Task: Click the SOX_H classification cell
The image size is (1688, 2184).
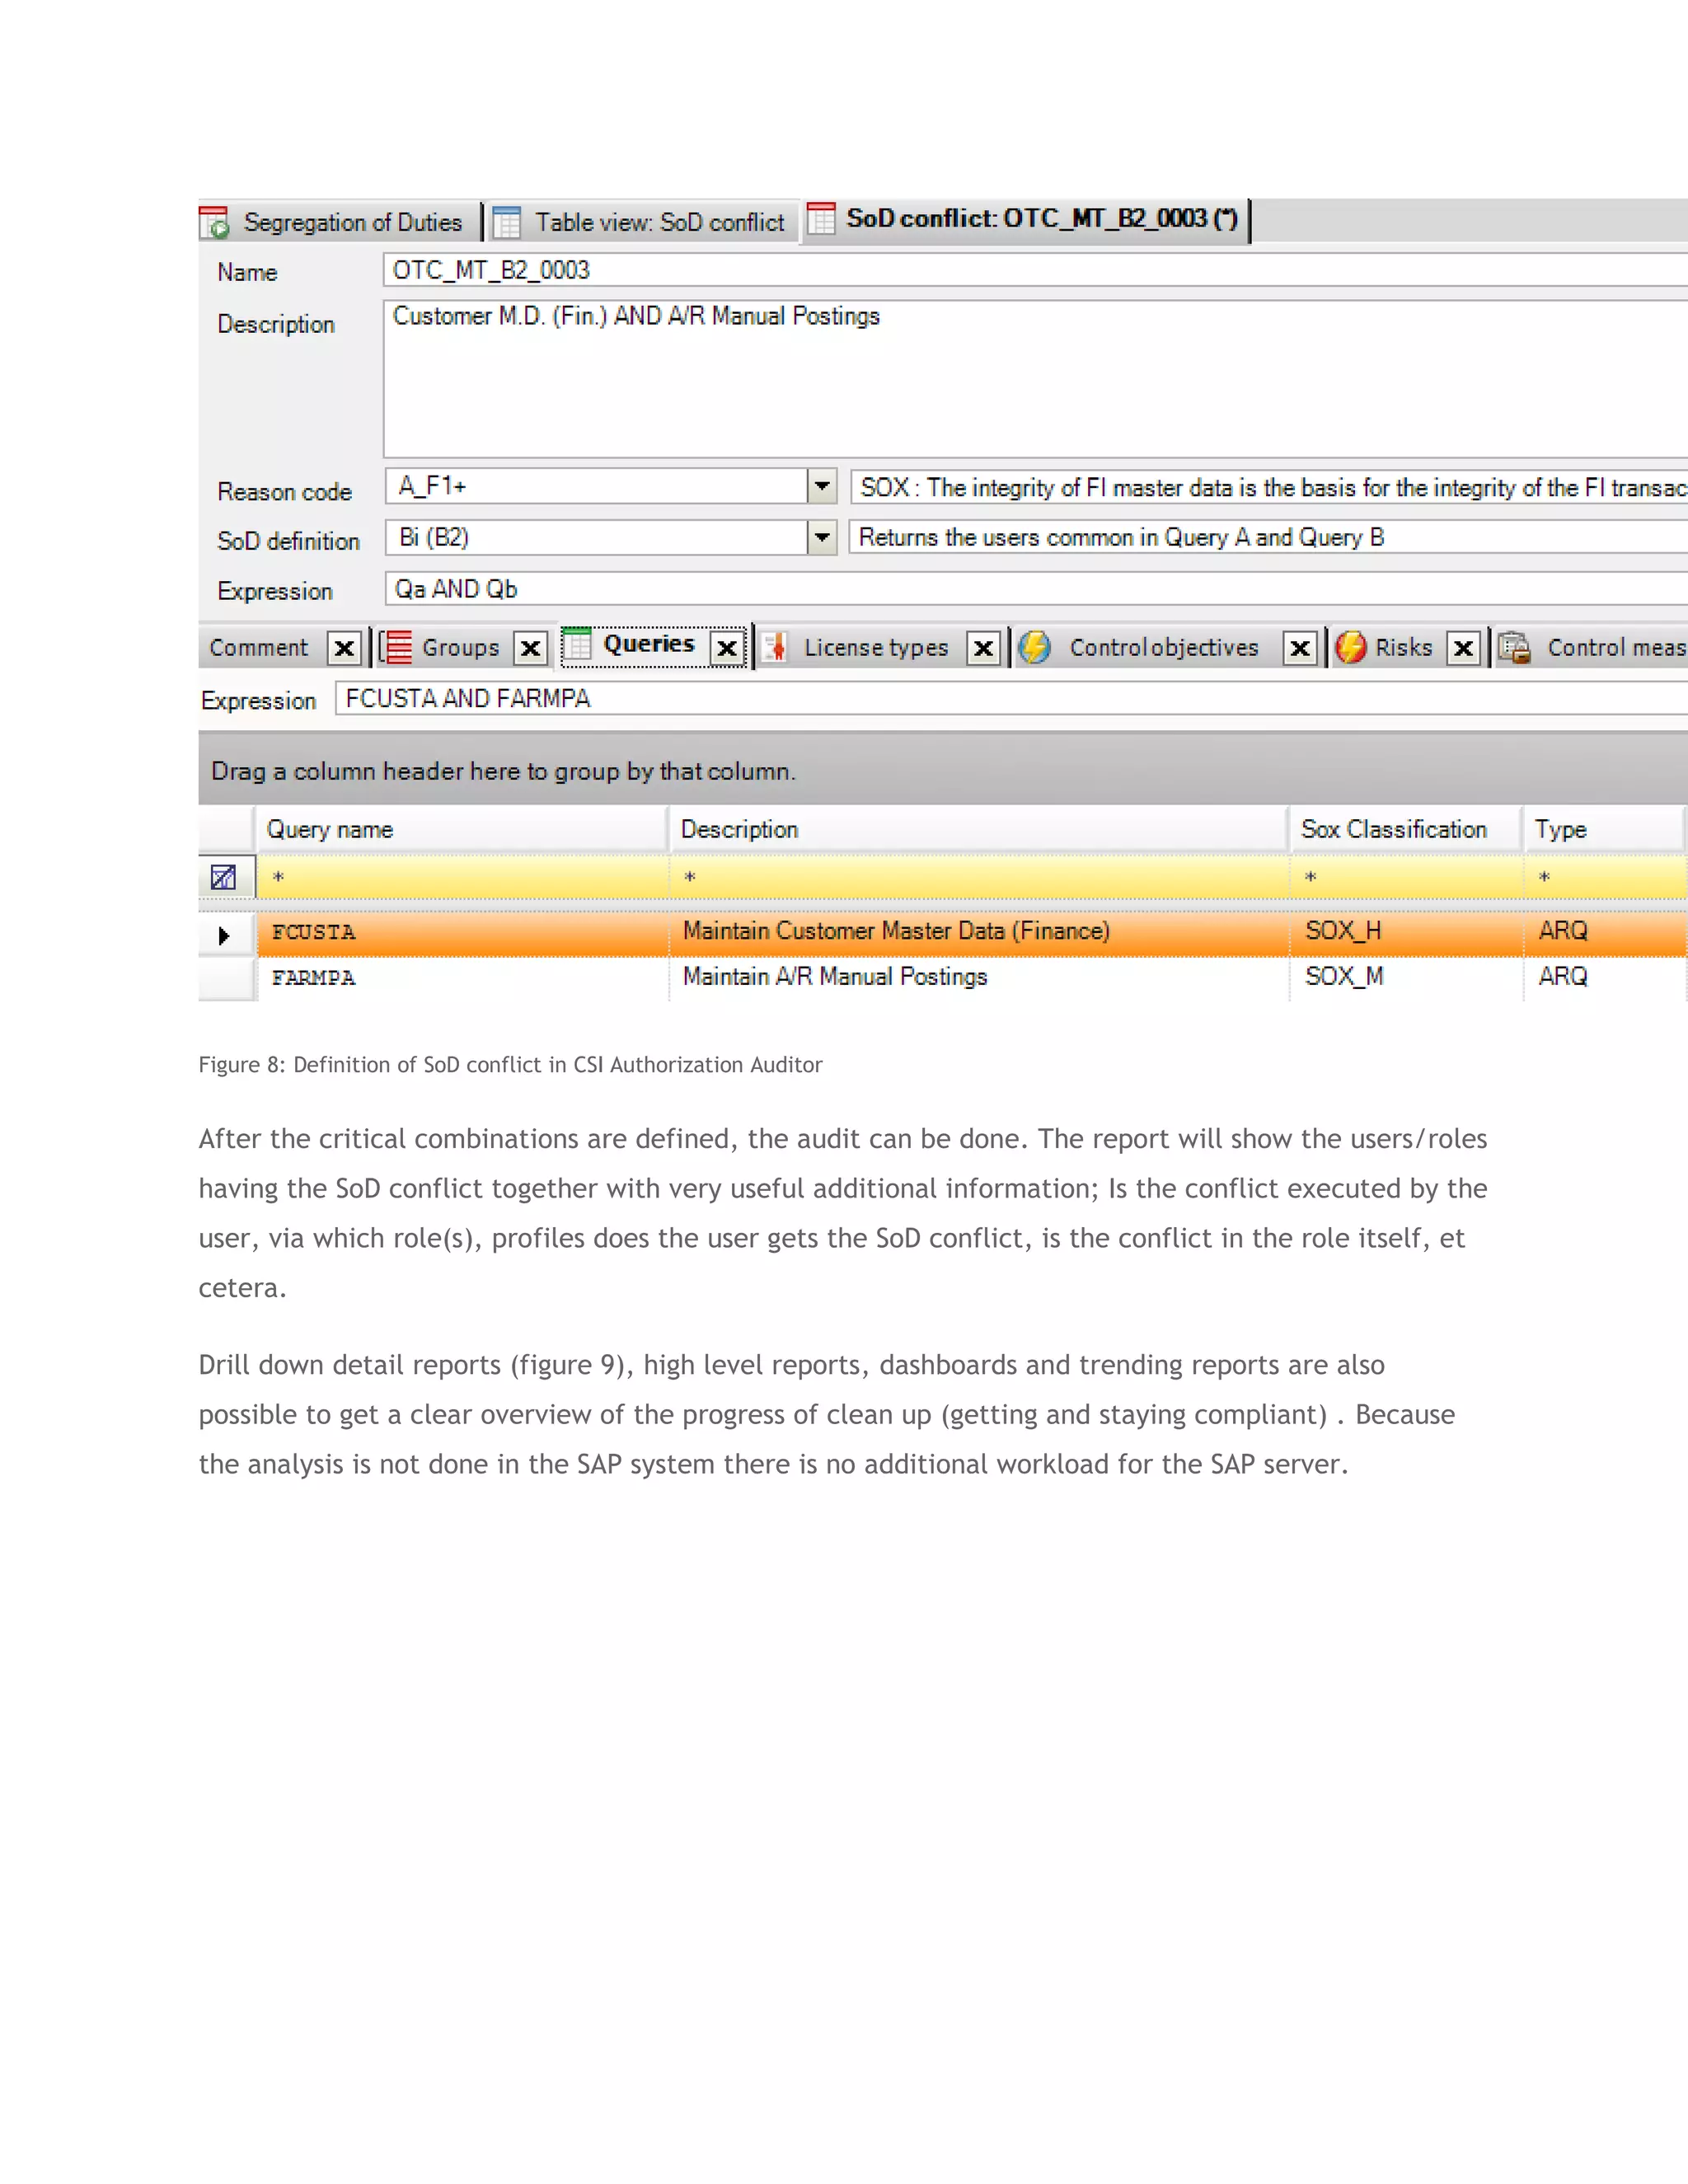Action: (1406, 932)
